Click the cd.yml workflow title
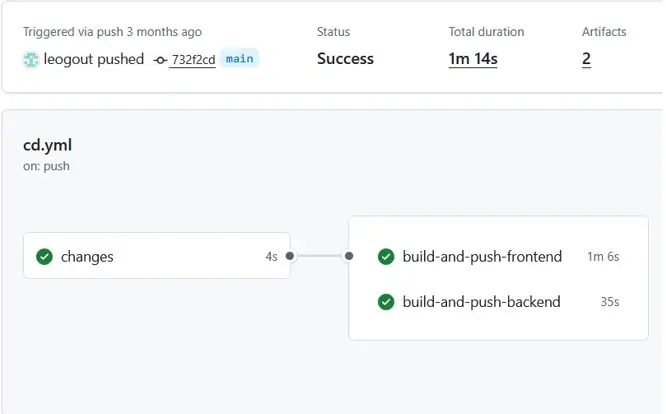Screen dimensions: 666x414 tap(47, 145)
